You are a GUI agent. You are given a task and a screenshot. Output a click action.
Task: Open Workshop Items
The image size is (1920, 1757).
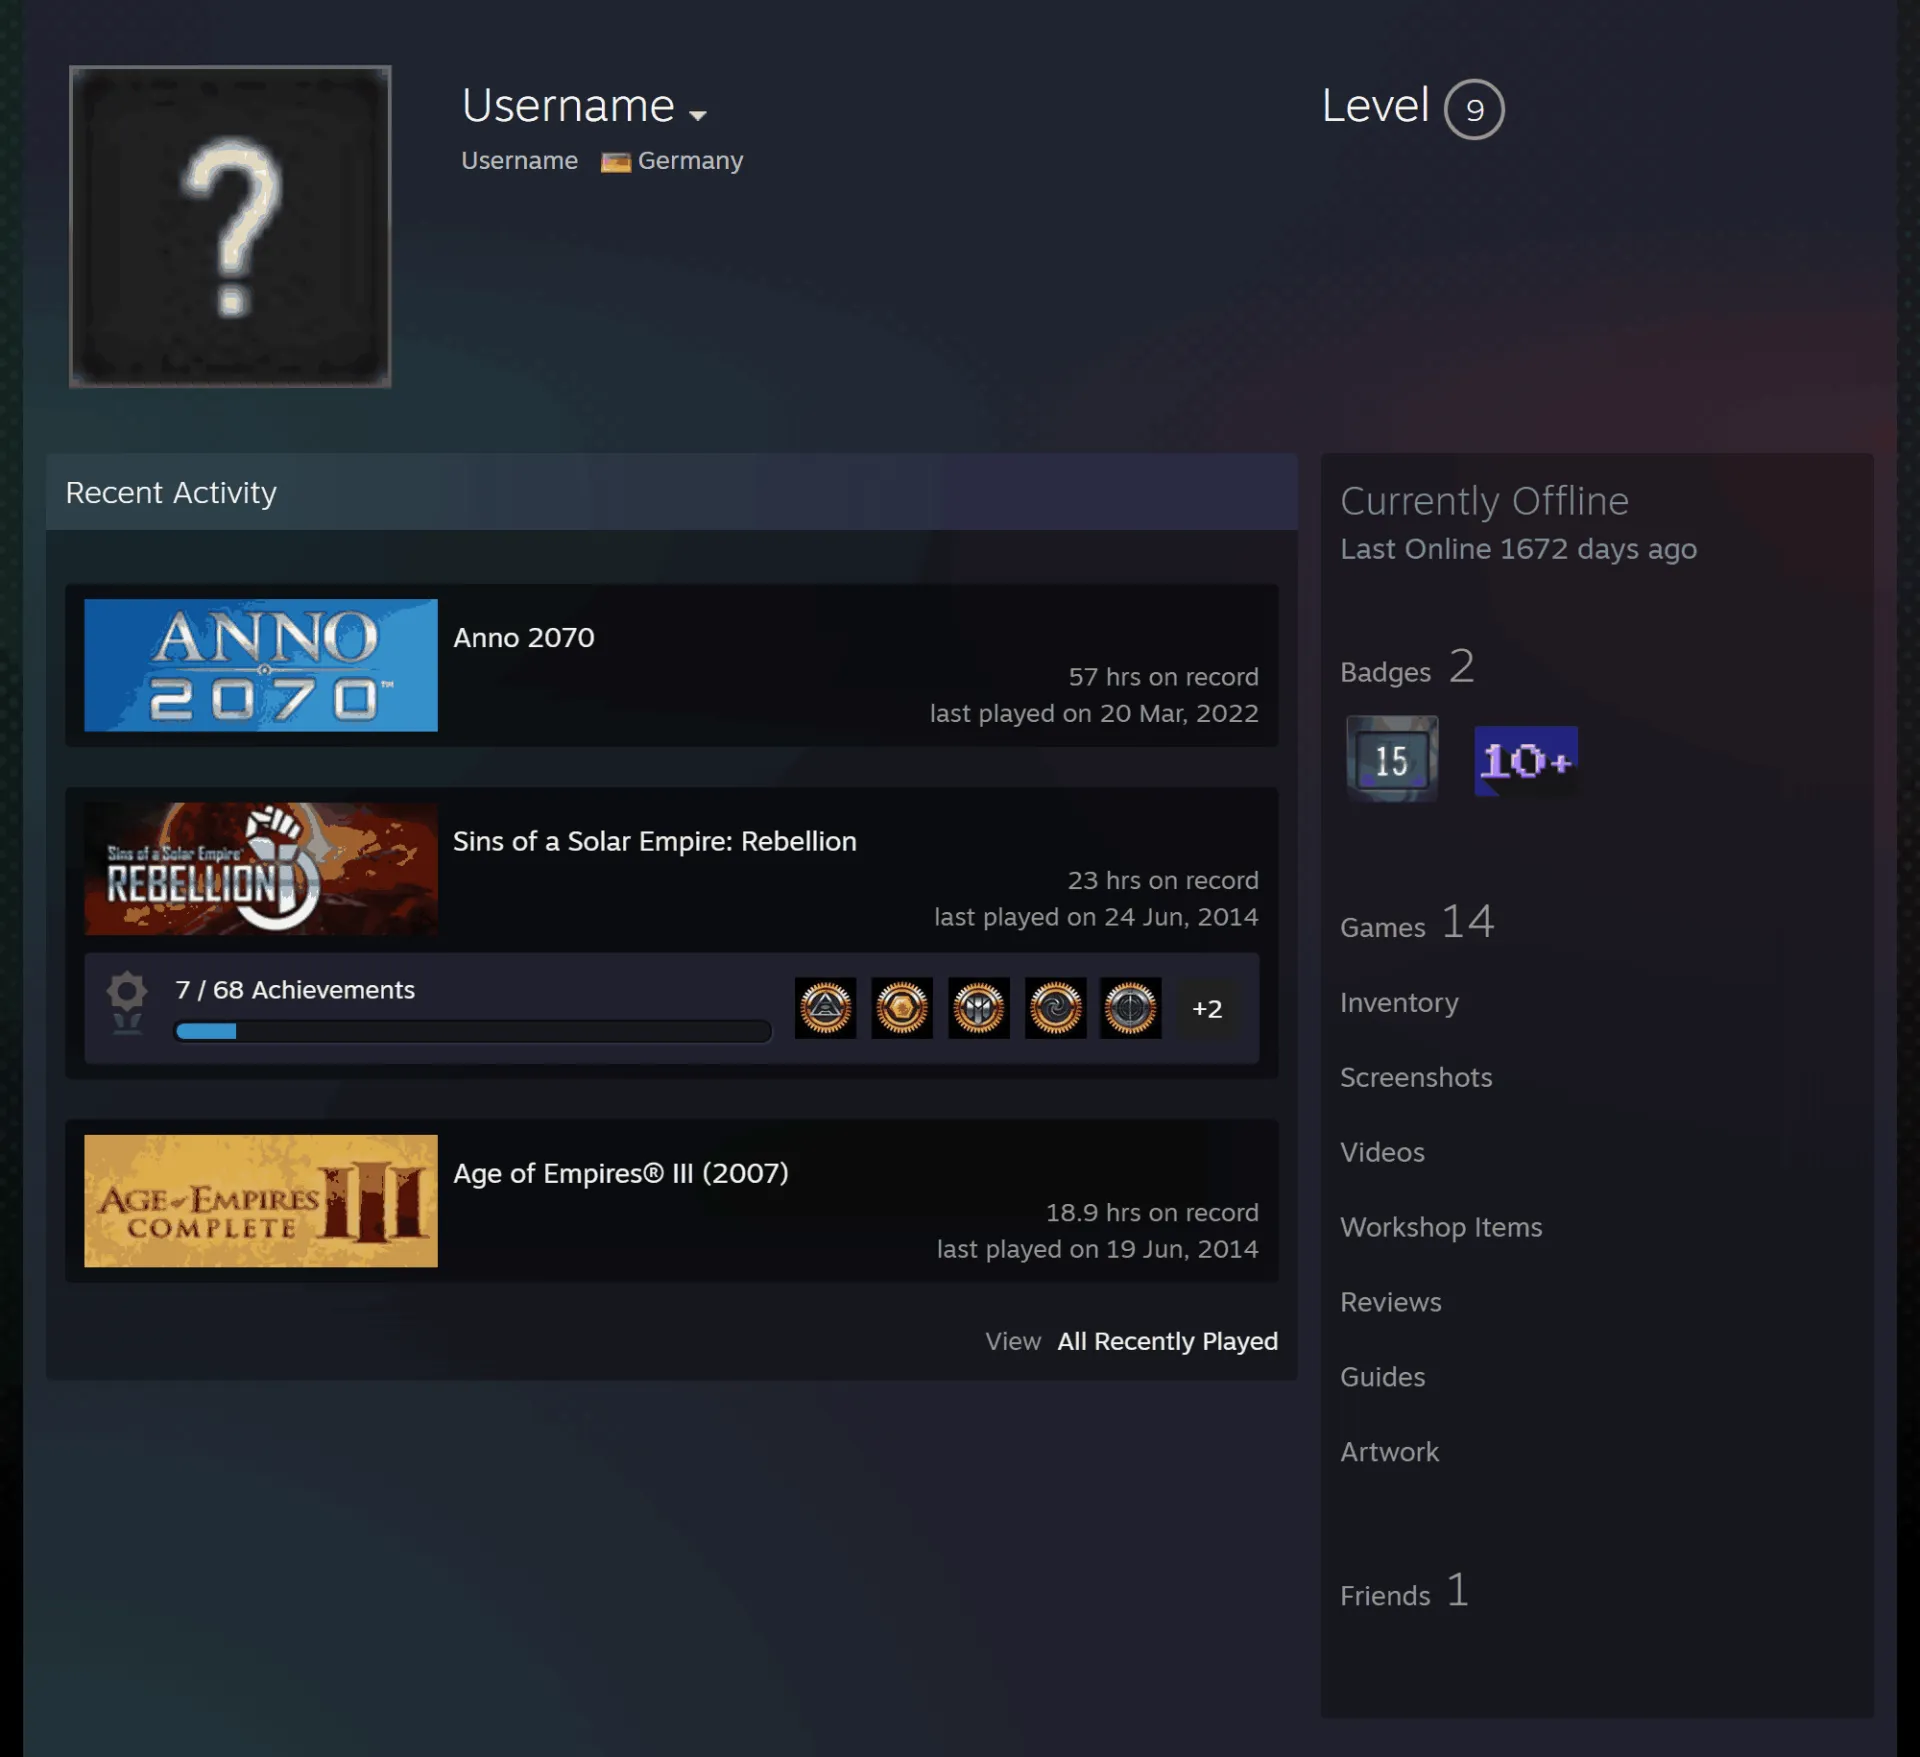tap(1441, 1227)
